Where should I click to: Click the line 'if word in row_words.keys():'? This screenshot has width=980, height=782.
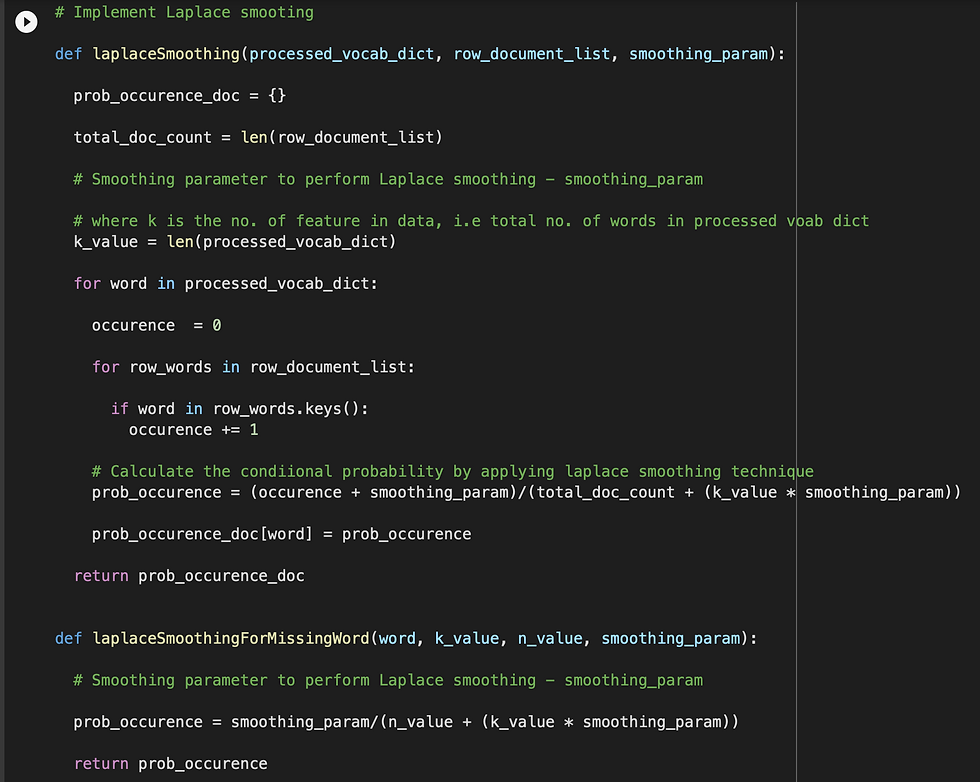(x=240, y=409)
